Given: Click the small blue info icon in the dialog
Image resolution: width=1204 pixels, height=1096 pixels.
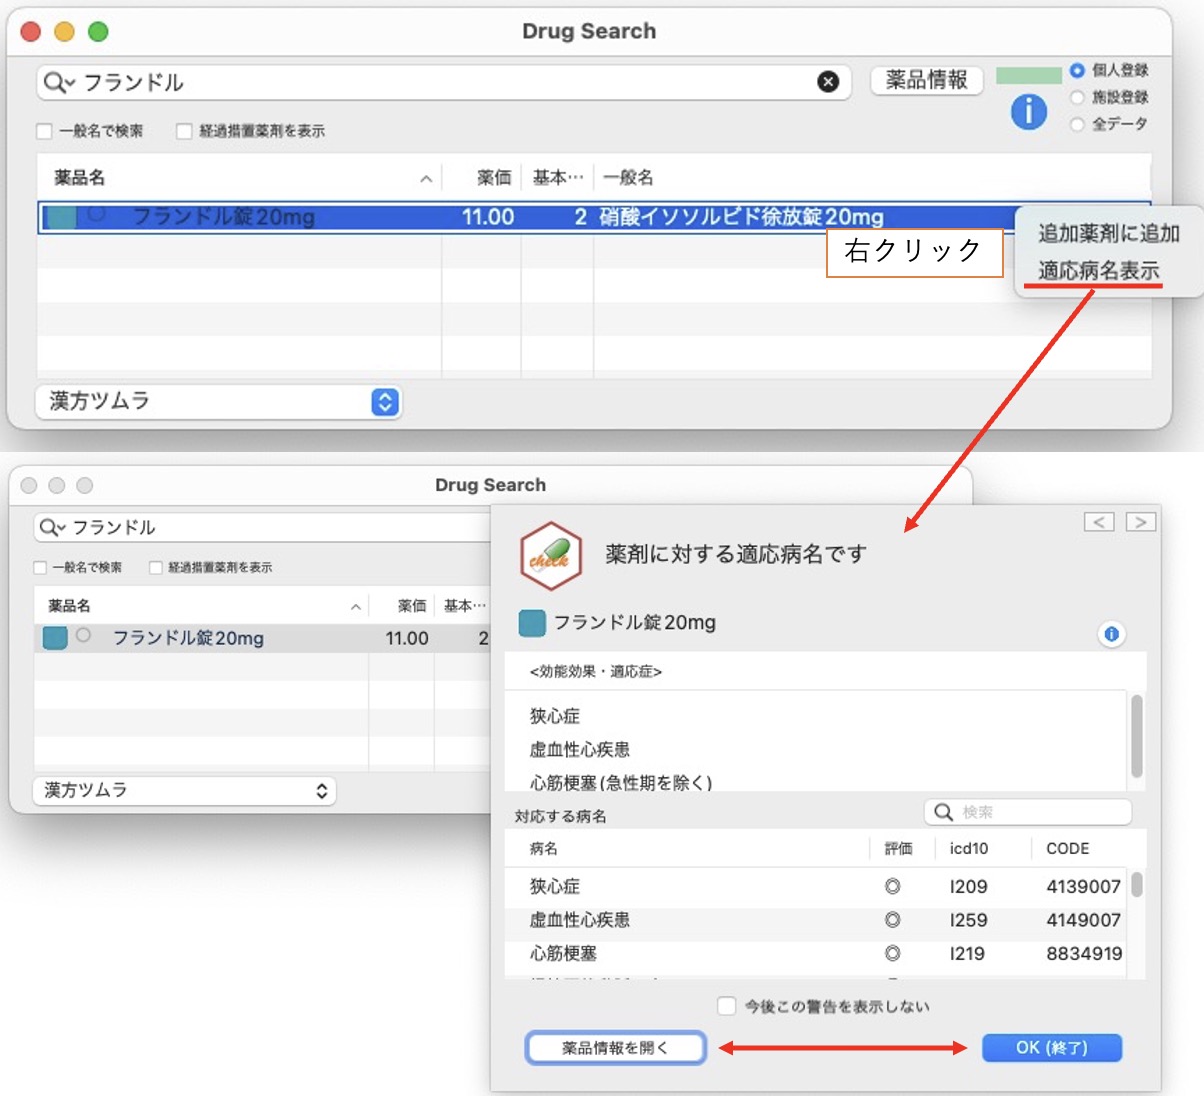Looking at the screenshot, I should coord(1111,634).
